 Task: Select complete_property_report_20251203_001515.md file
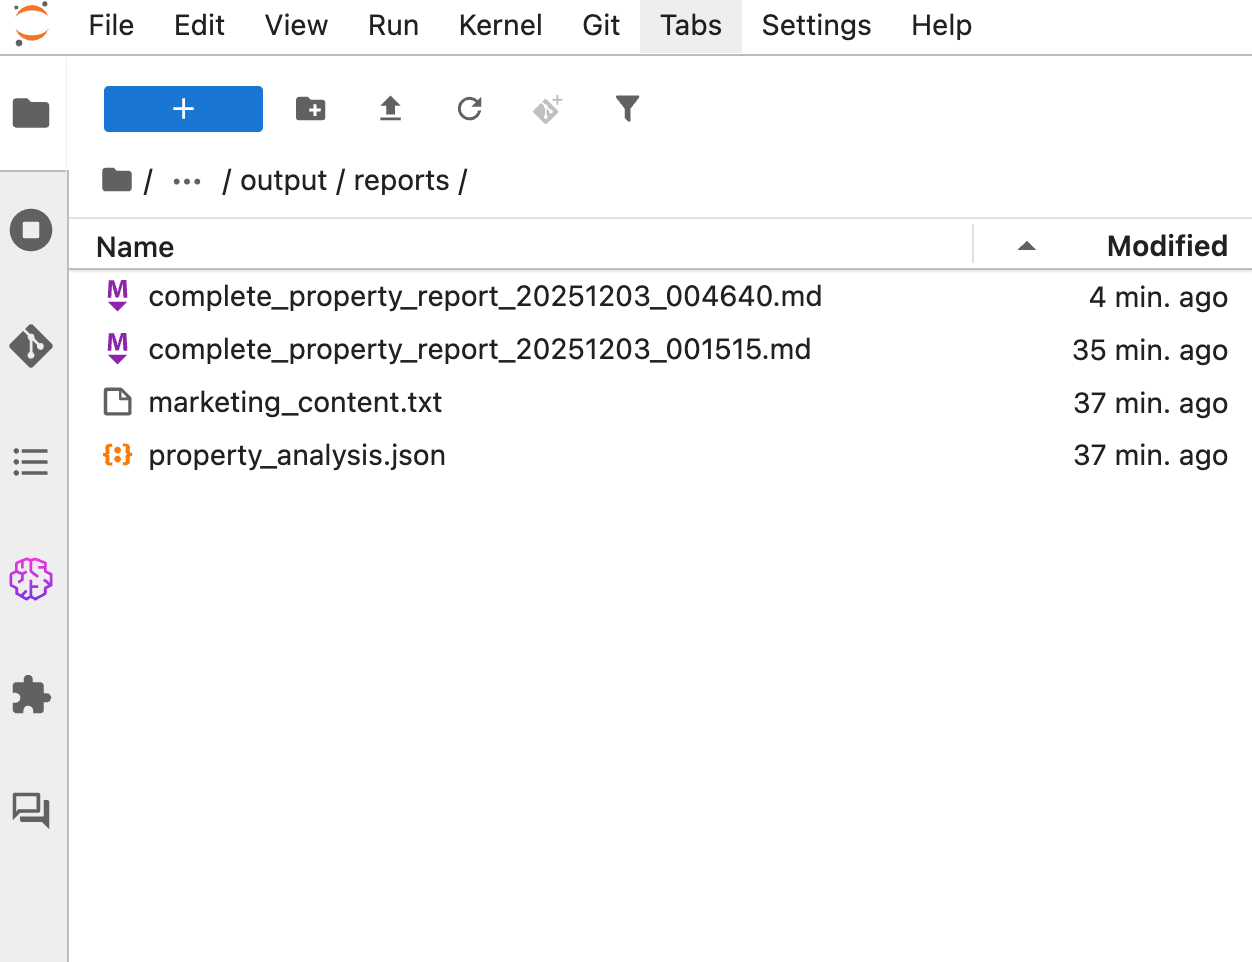660,350
